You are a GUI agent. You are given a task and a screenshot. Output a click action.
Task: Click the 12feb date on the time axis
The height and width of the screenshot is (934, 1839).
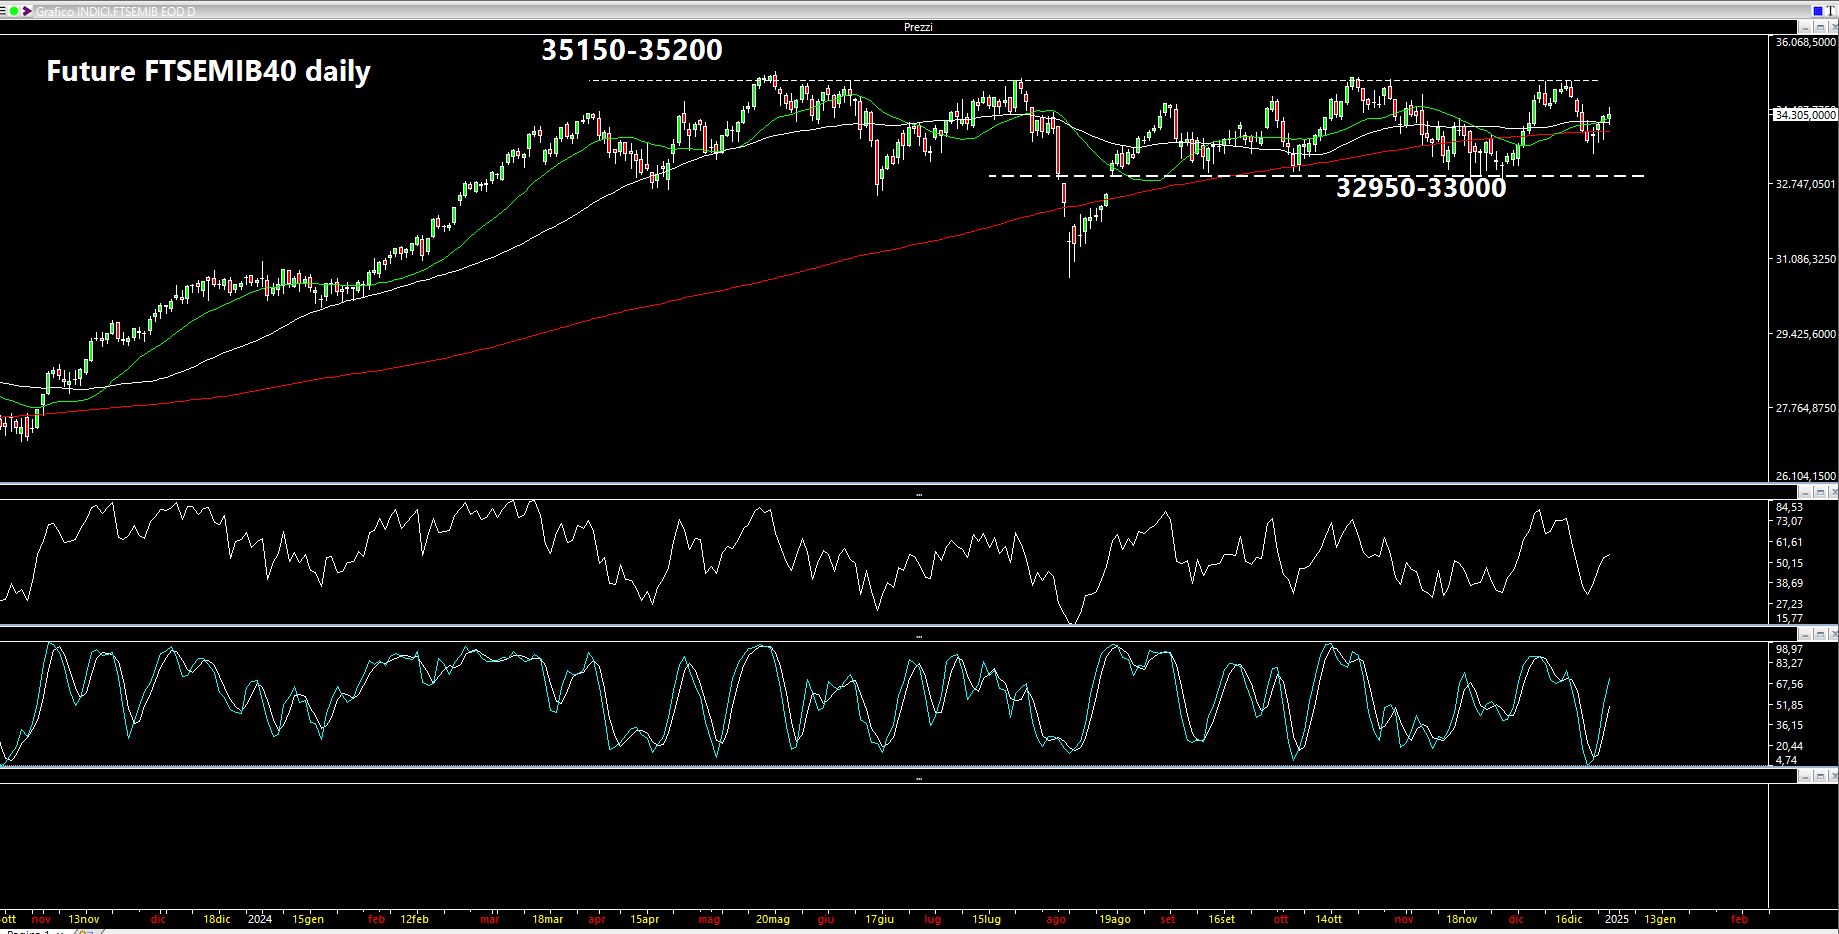414,918
